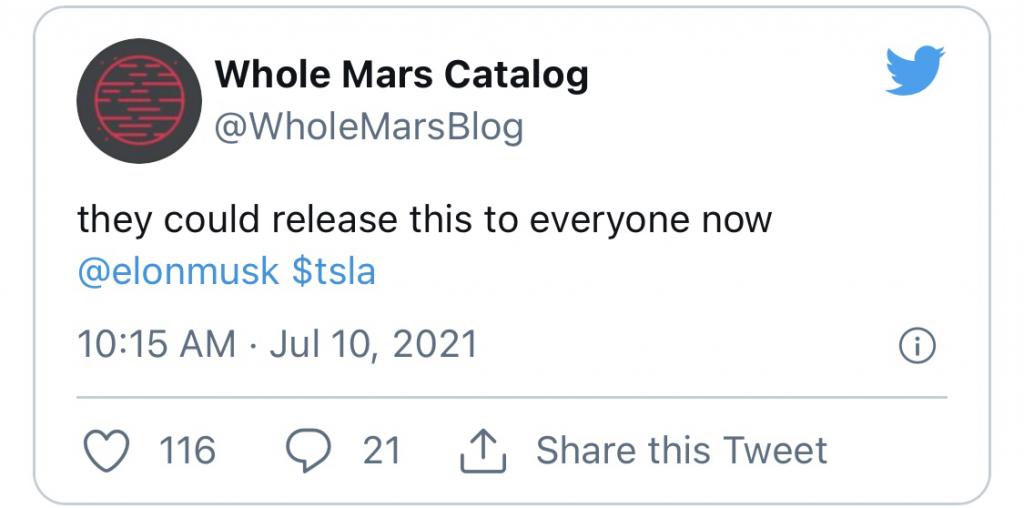This screenshot has width=1024, height=508.
Task: Open the @elonmusk mention link
Action: 178,272
